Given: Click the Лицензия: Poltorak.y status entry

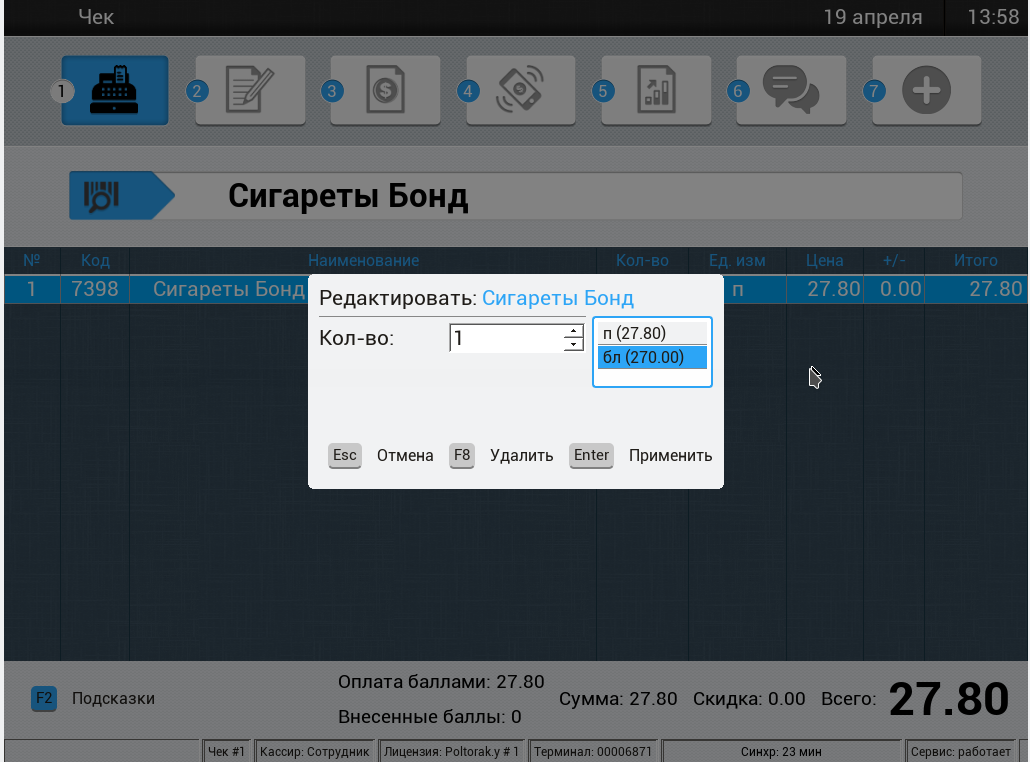Looking at the screenshot, I should [451, 751].
